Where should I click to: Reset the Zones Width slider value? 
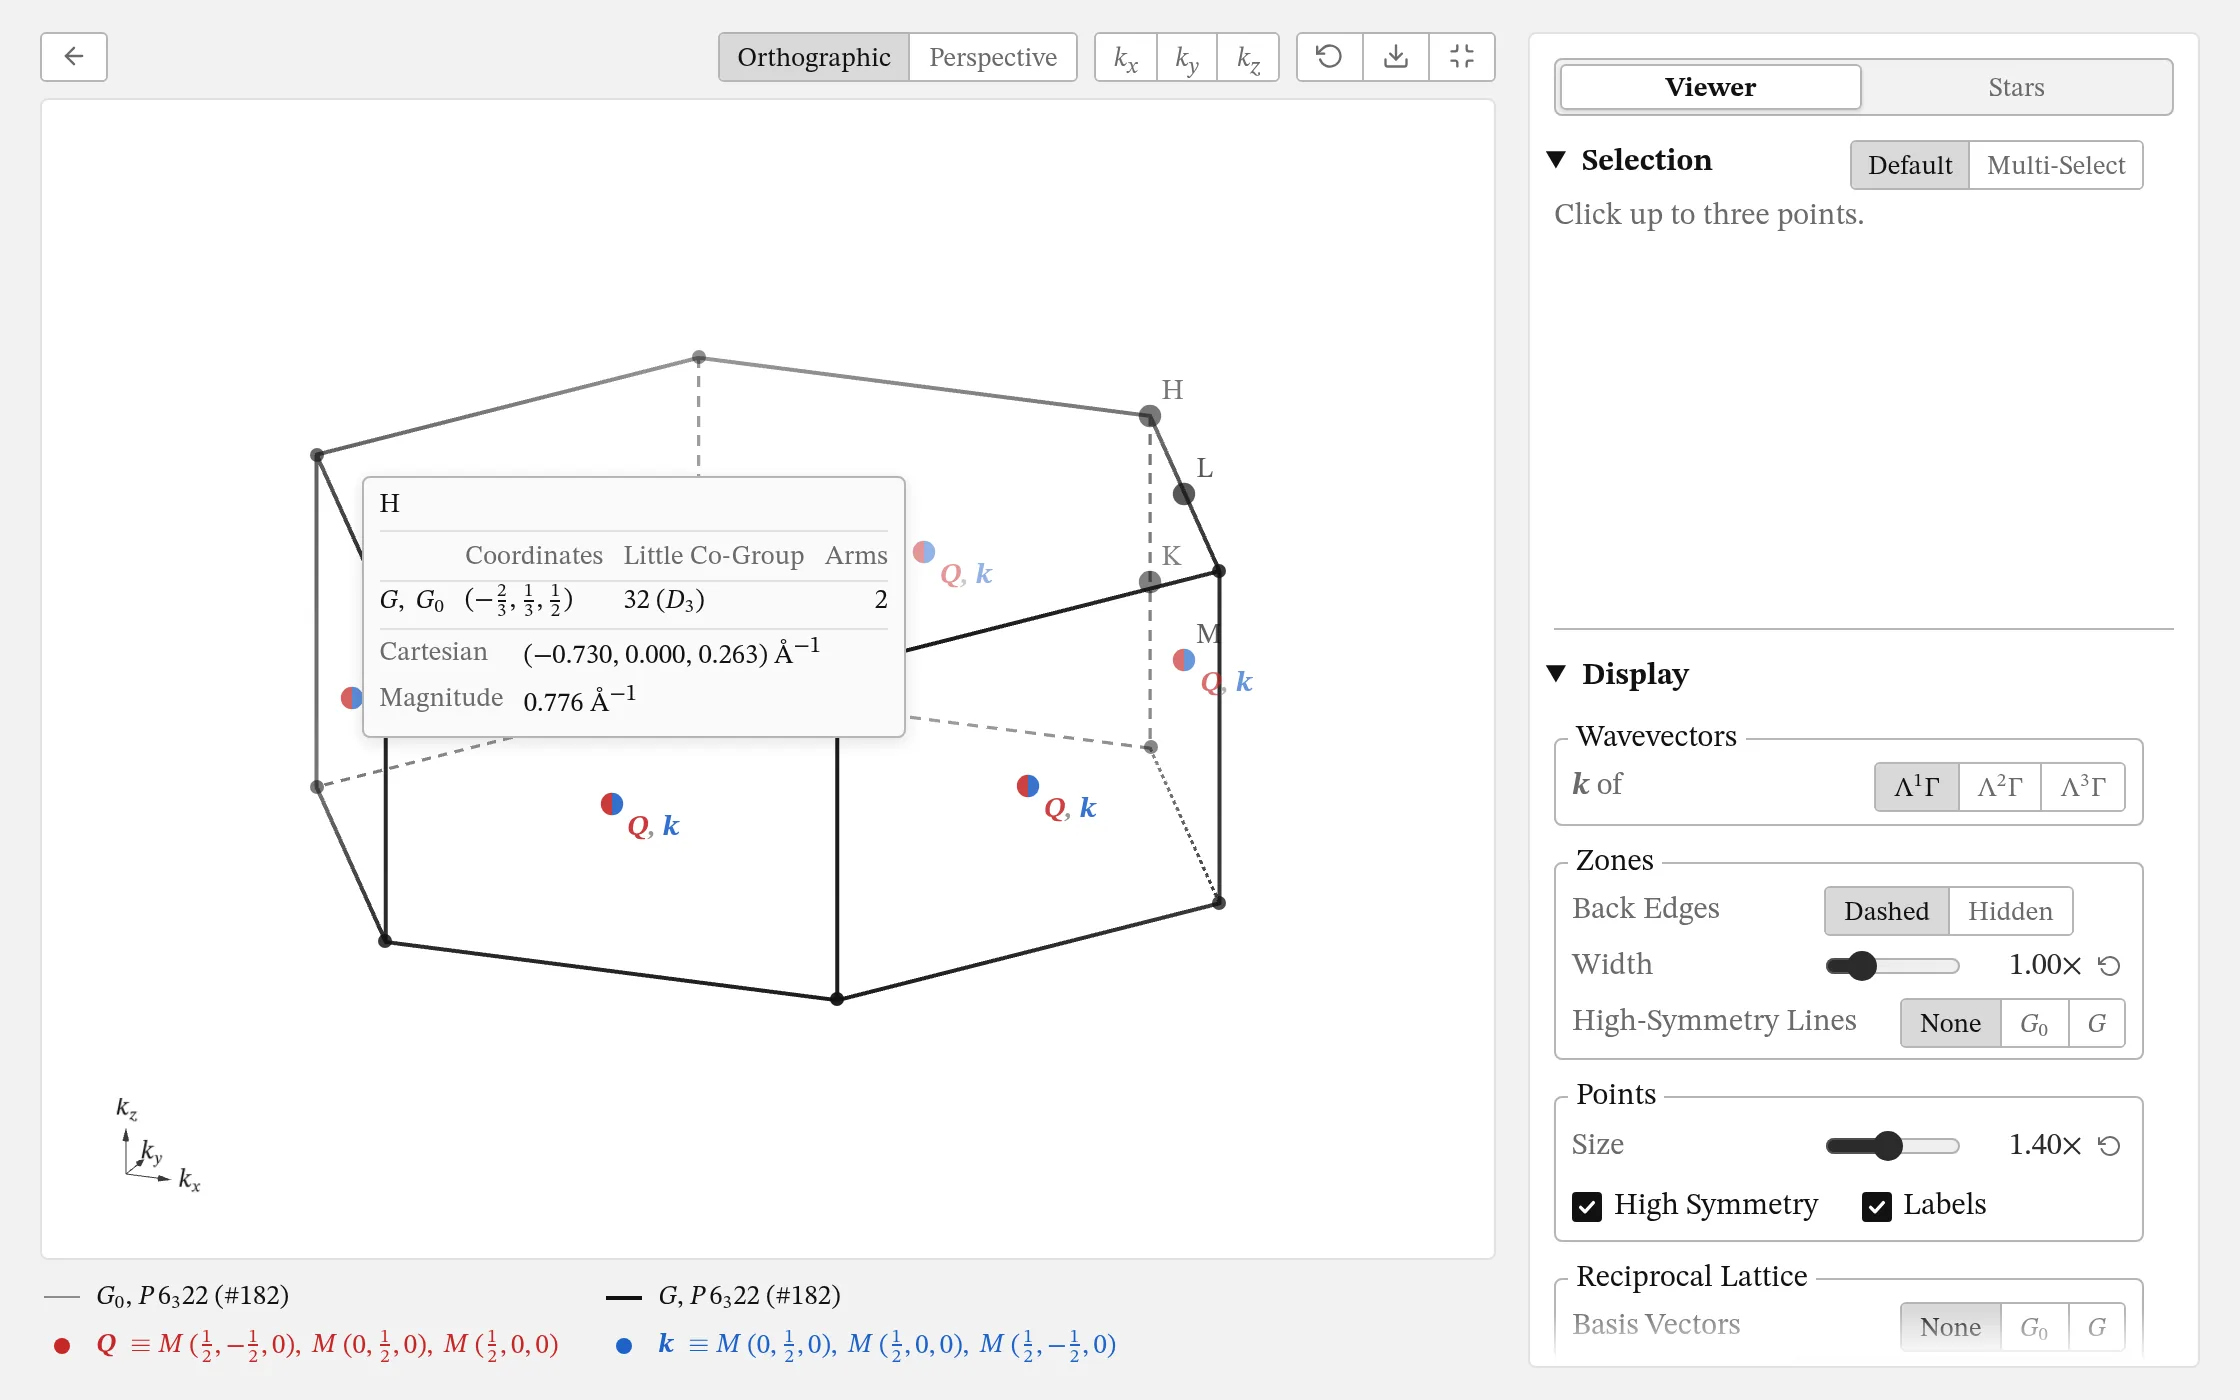click(2109, 965)
